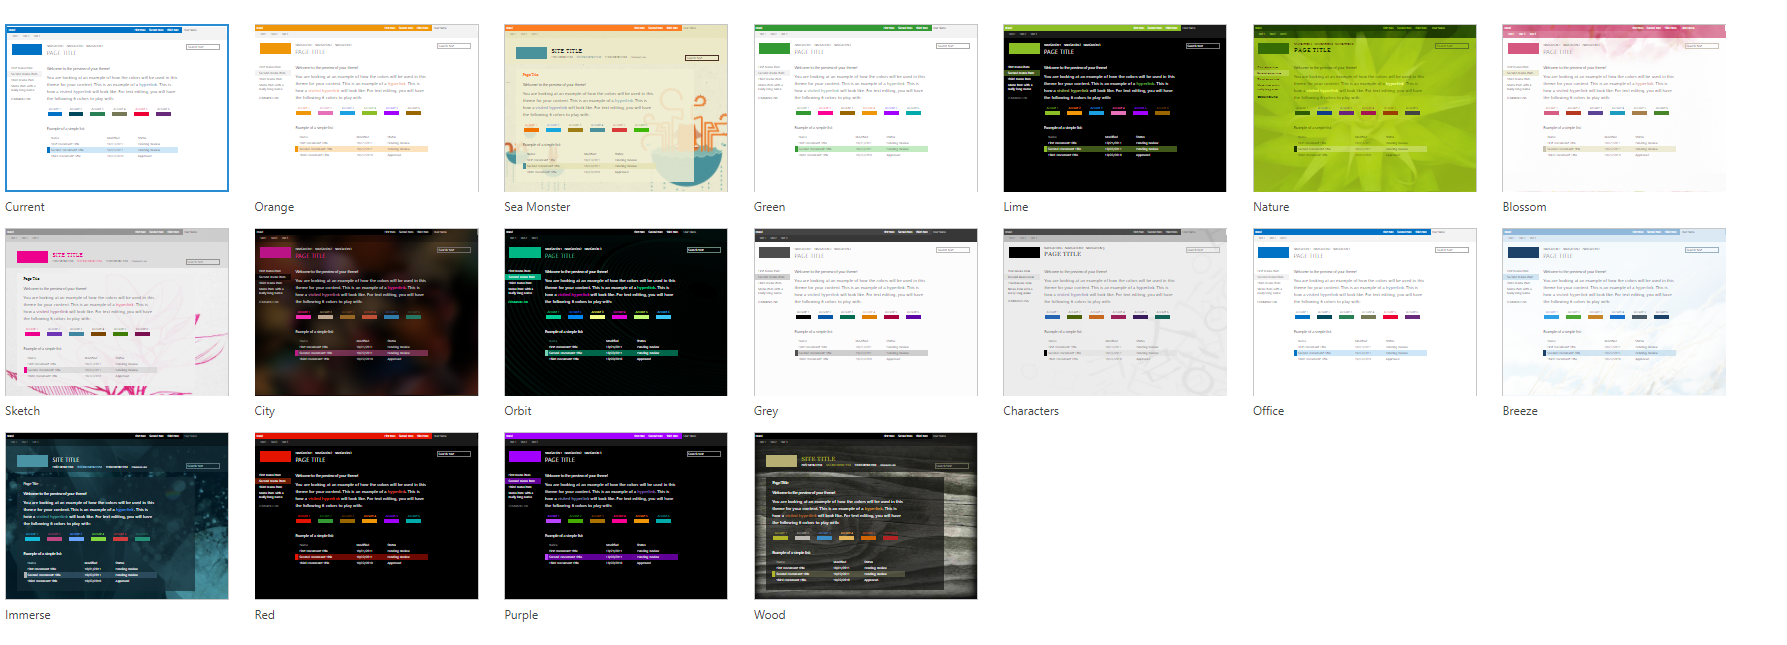This screenshot has width=1787, height=645.
Task: Click the 'Sea Monster' theme name
Action: point(537,207)
